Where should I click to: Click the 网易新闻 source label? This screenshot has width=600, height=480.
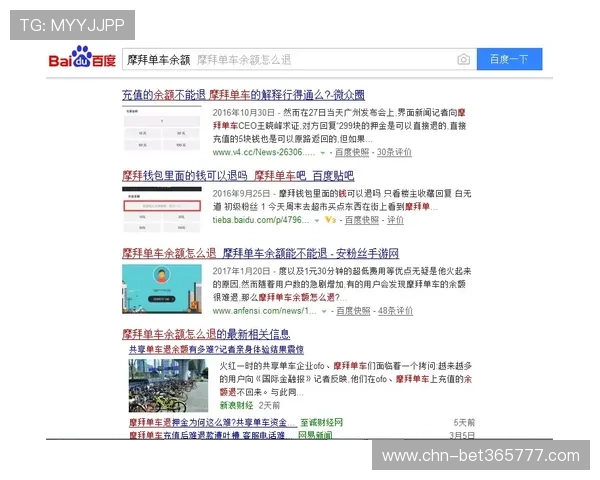pyautogui.click(x=315, y=435)
